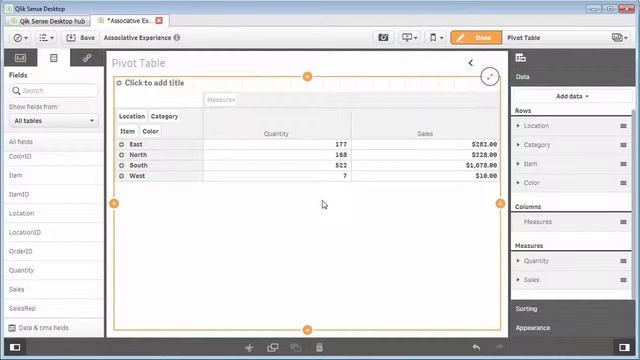Click the Item dimension header chip

point(127,131)
